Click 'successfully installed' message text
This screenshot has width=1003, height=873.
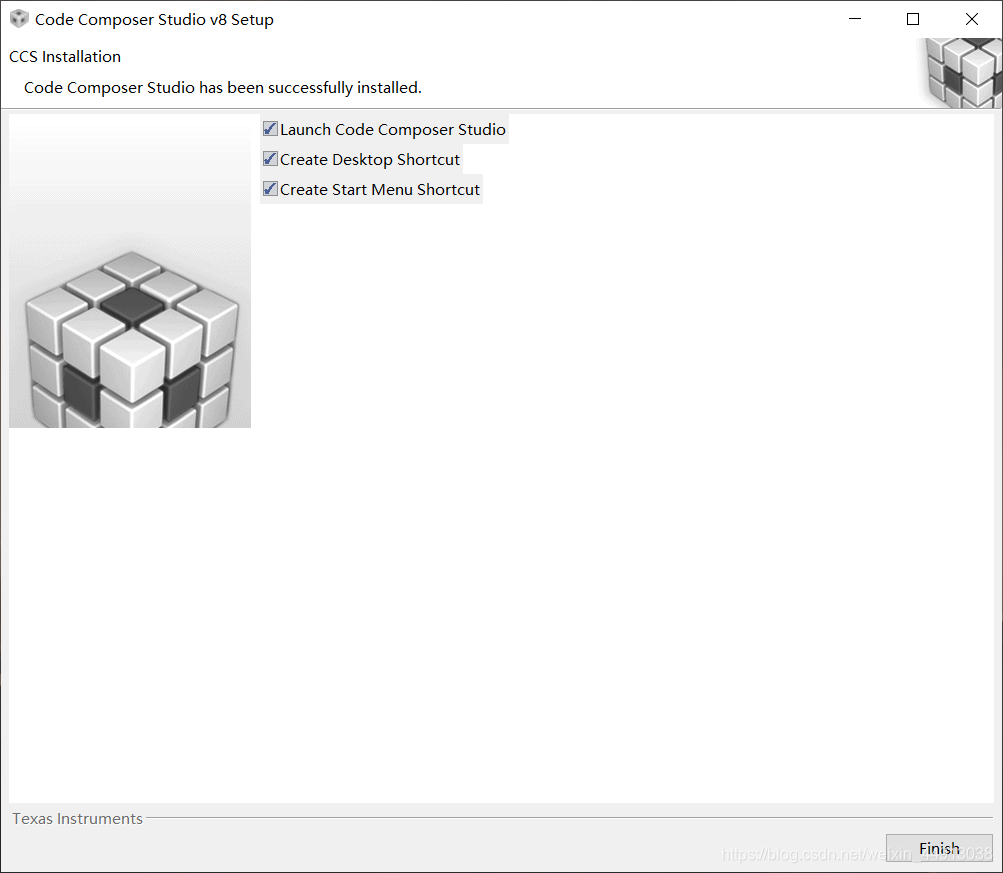tap(223, 88)
